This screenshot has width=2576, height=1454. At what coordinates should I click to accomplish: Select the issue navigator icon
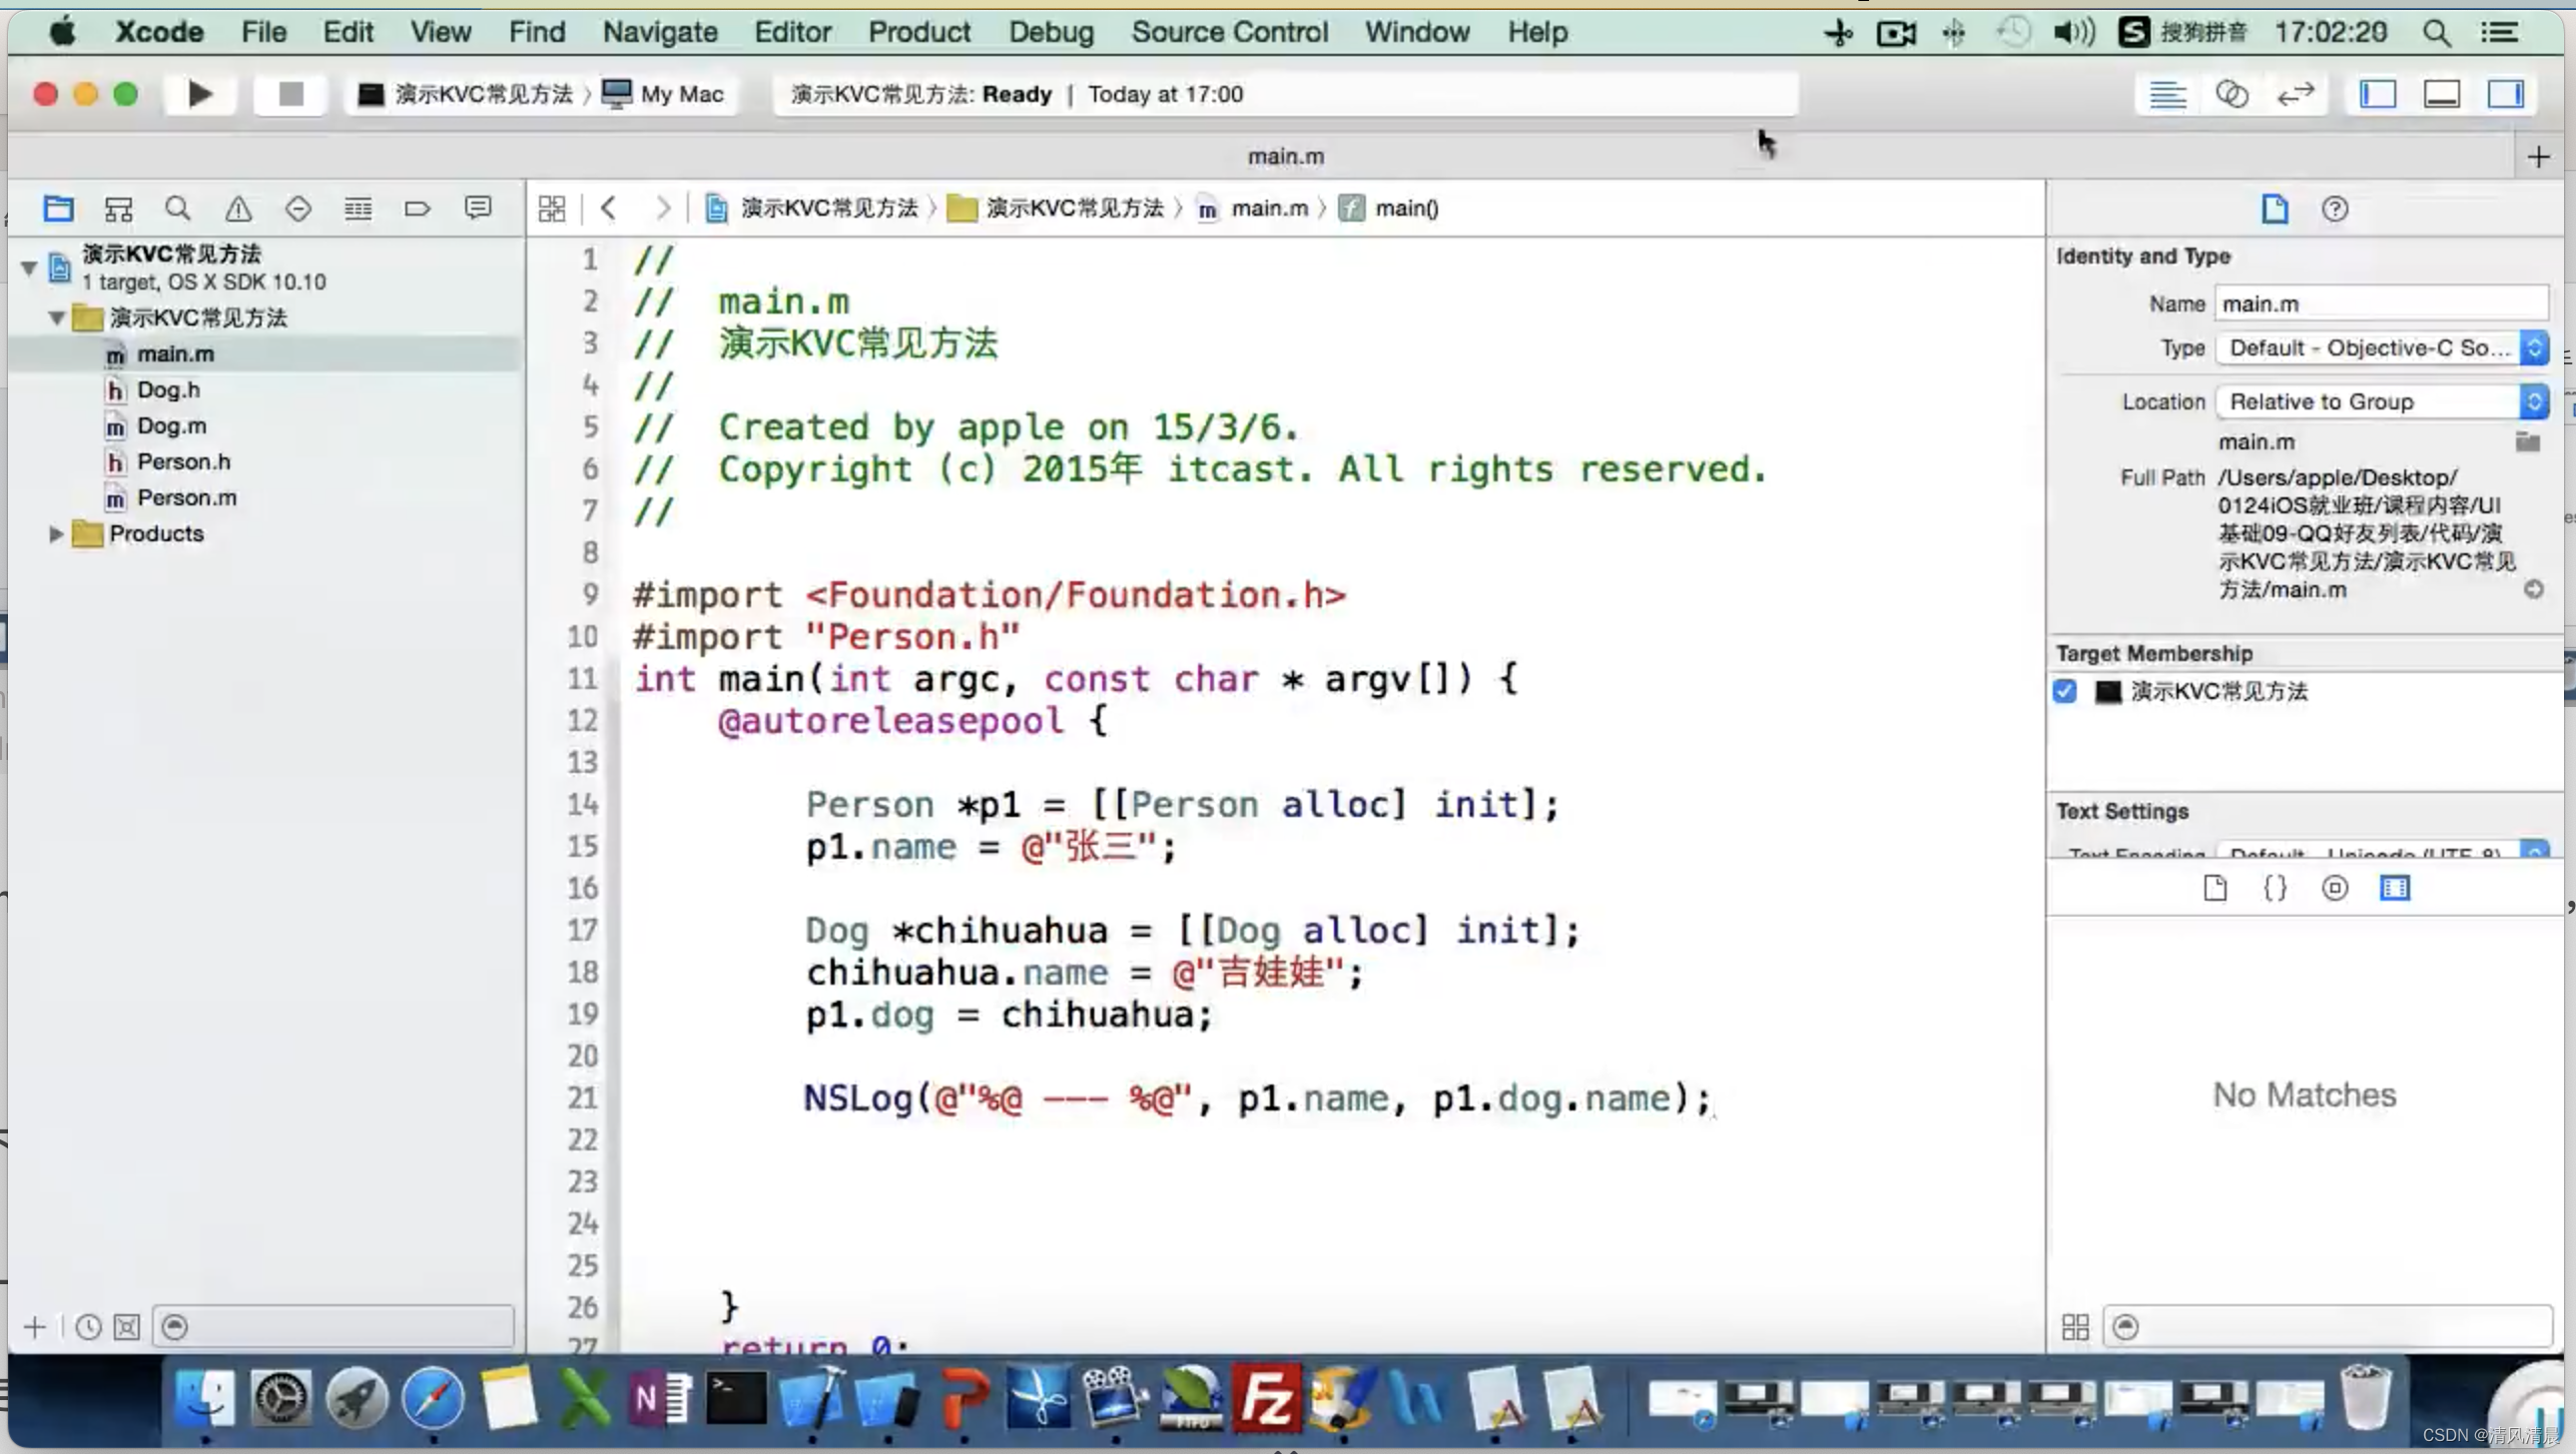237,209
